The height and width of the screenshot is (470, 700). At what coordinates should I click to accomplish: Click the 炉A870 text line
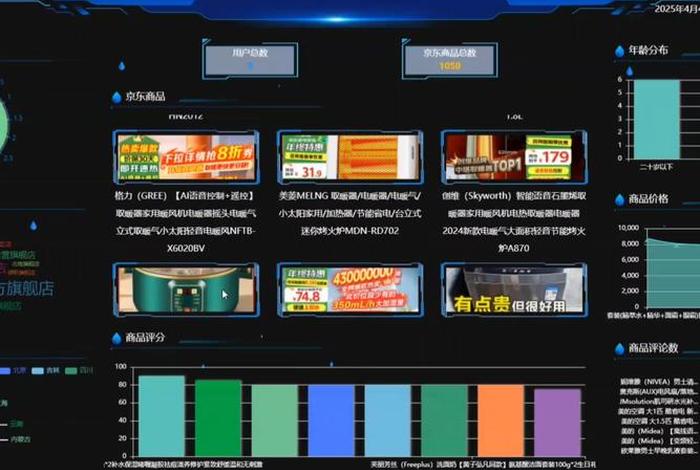(514, 248)
